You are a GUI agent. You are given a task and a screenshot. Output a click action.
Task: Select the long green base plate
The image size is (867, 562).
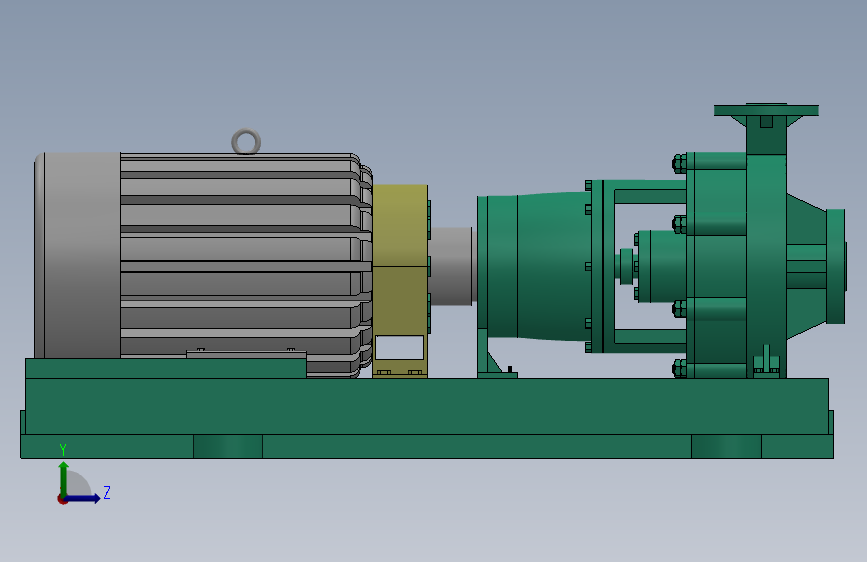(x=427, y=418)
